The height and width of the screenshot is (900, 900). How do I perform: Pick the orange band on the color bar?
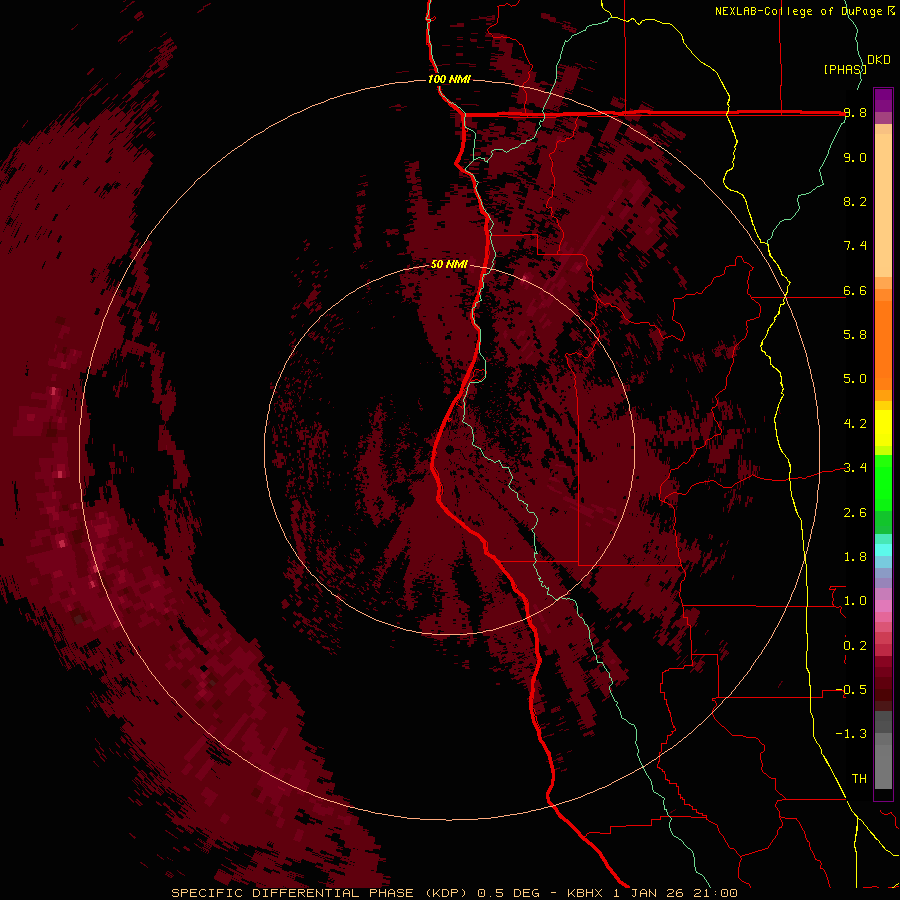(883, 344)
